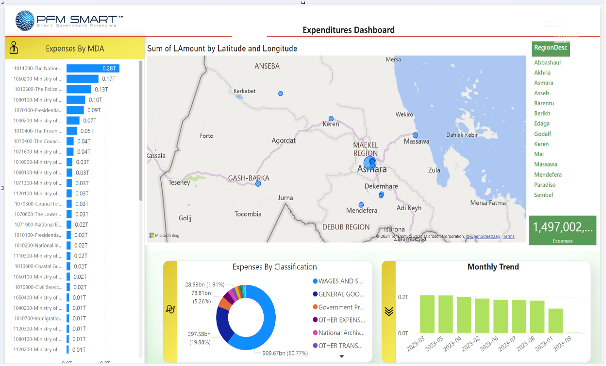
Task: Click the top 0.28T MDA bar
Action: click(93, 68)
